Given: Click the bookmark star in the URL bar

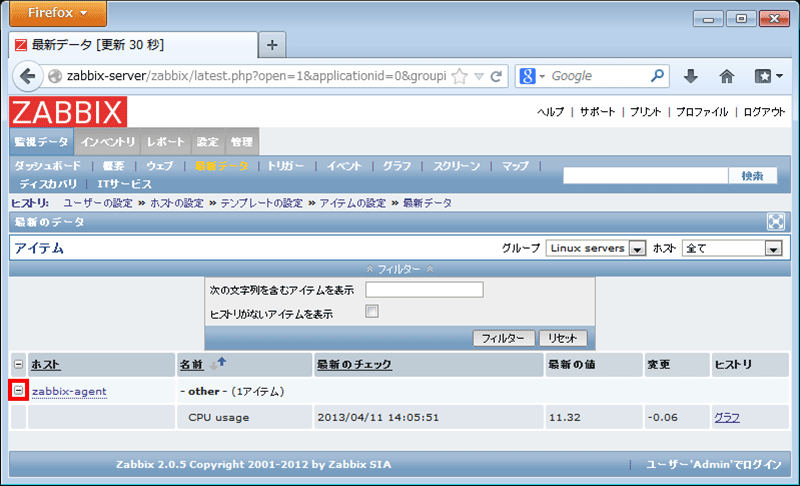Looking at the screenshot, I should (460, 76).
